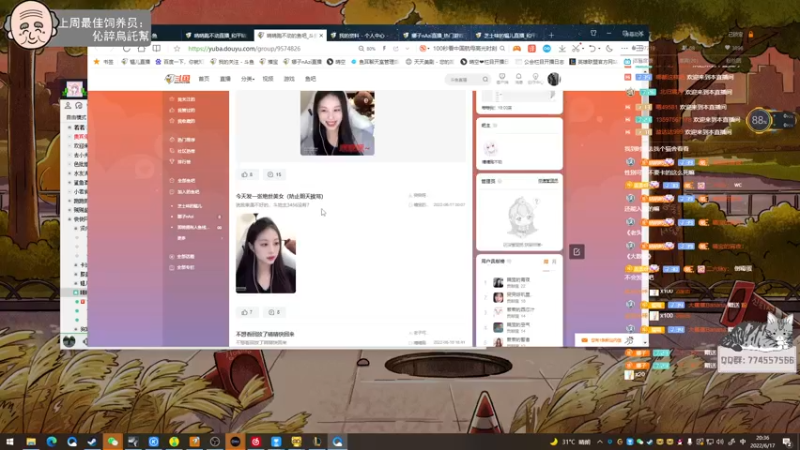Click the address bar URL yuba.douyu.com
This screenshot has width=800, height=450.
click(x=244, y=48)
